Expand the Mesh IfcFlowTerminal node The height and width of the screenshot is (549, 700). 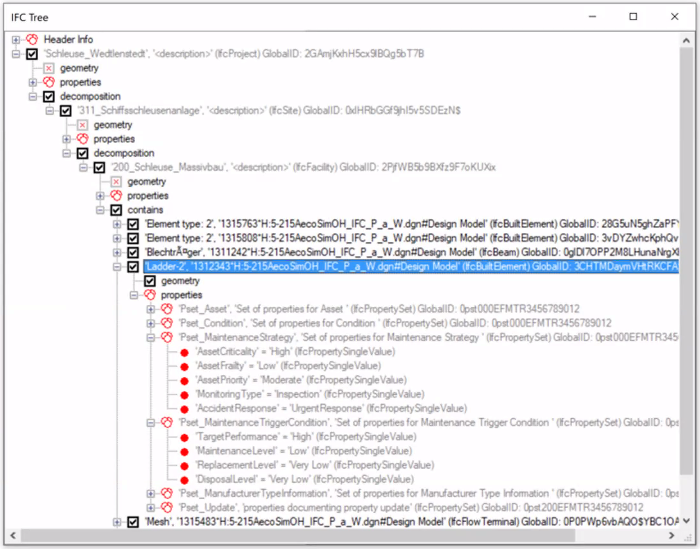[117, 522]
